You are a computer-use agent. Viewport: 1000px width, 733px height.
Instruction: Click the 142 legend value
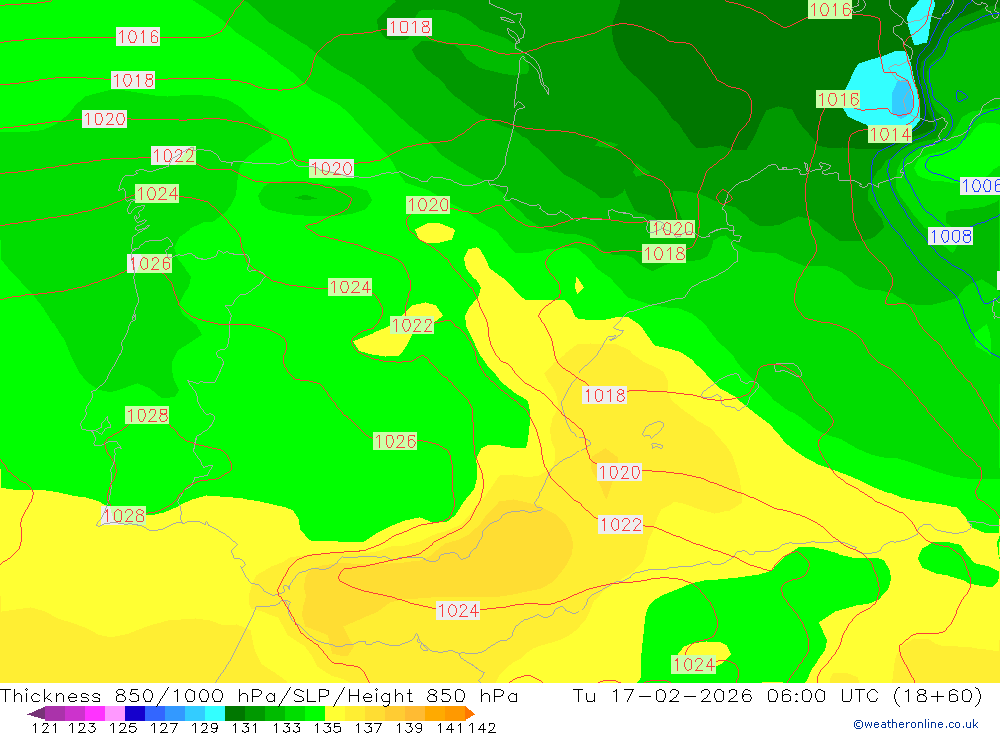(x=482, y=727)
